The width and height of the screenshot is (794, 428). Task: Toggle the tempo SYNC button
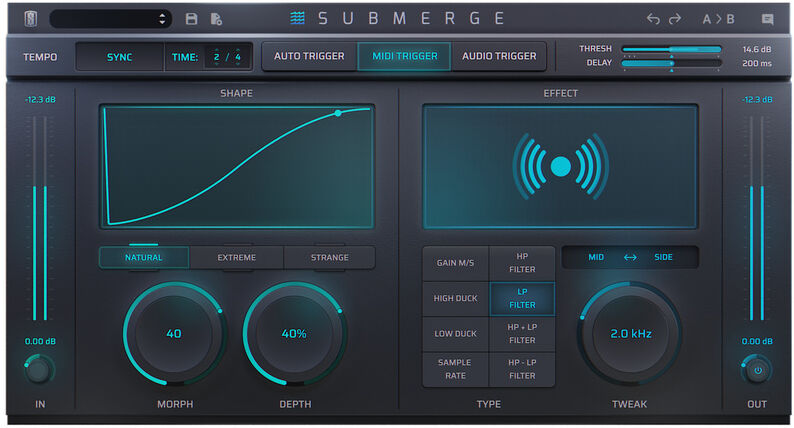pos(120,57)
